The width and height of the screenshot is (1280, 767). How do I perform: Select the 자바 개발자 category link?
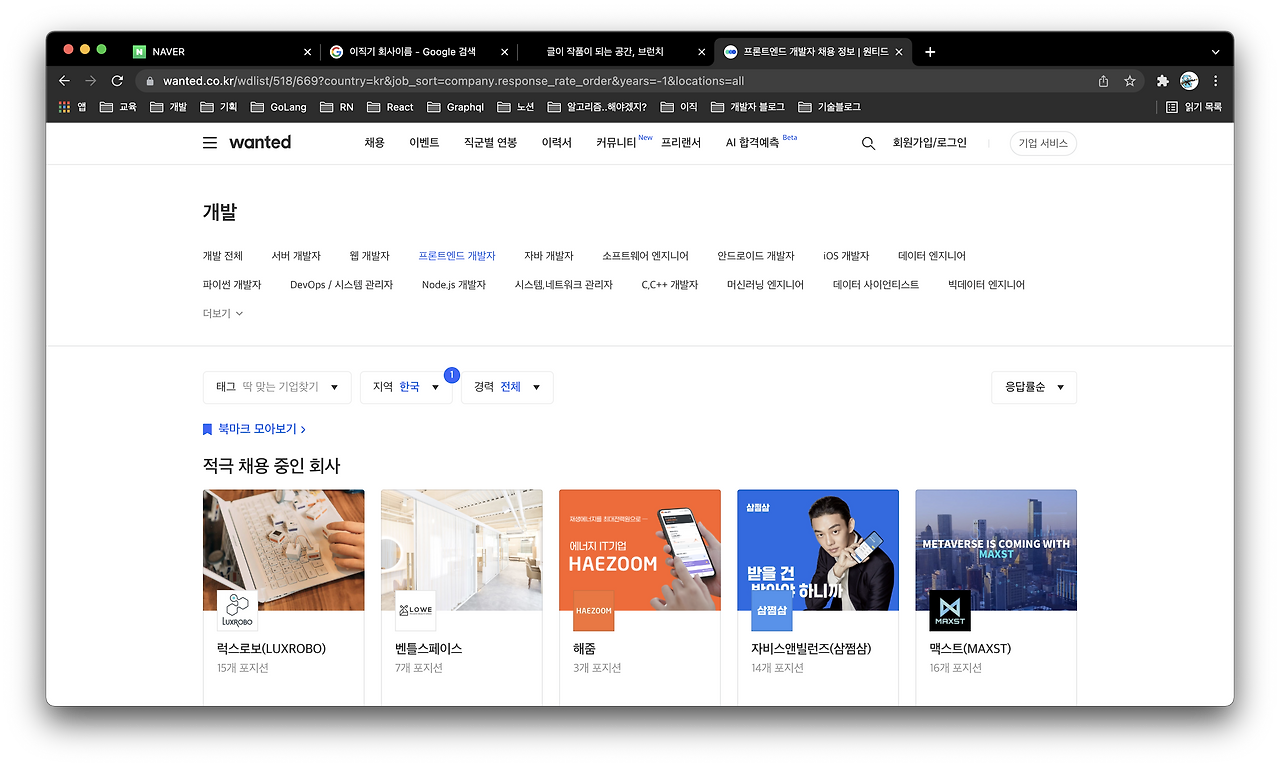[547, 255]
